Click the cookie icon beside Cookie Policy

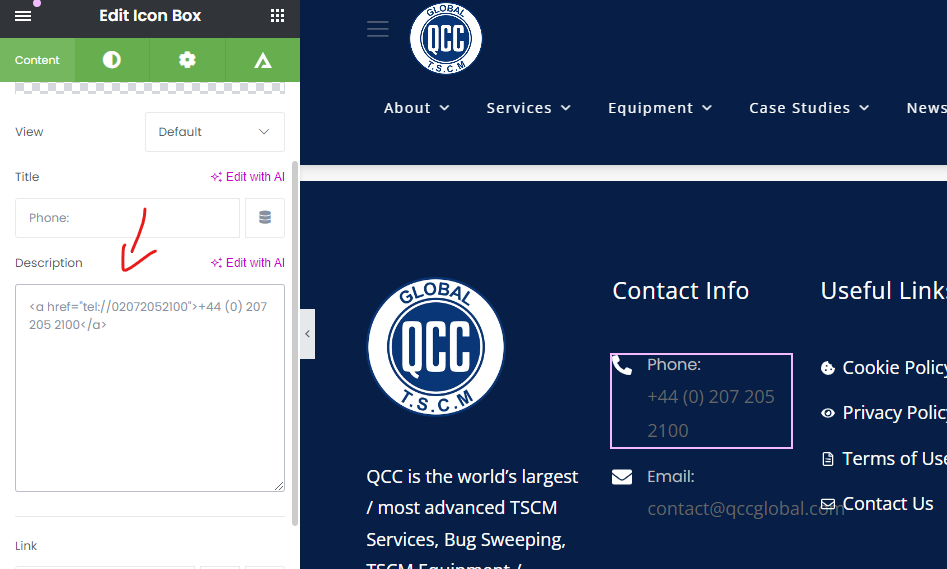coord(828,368)
